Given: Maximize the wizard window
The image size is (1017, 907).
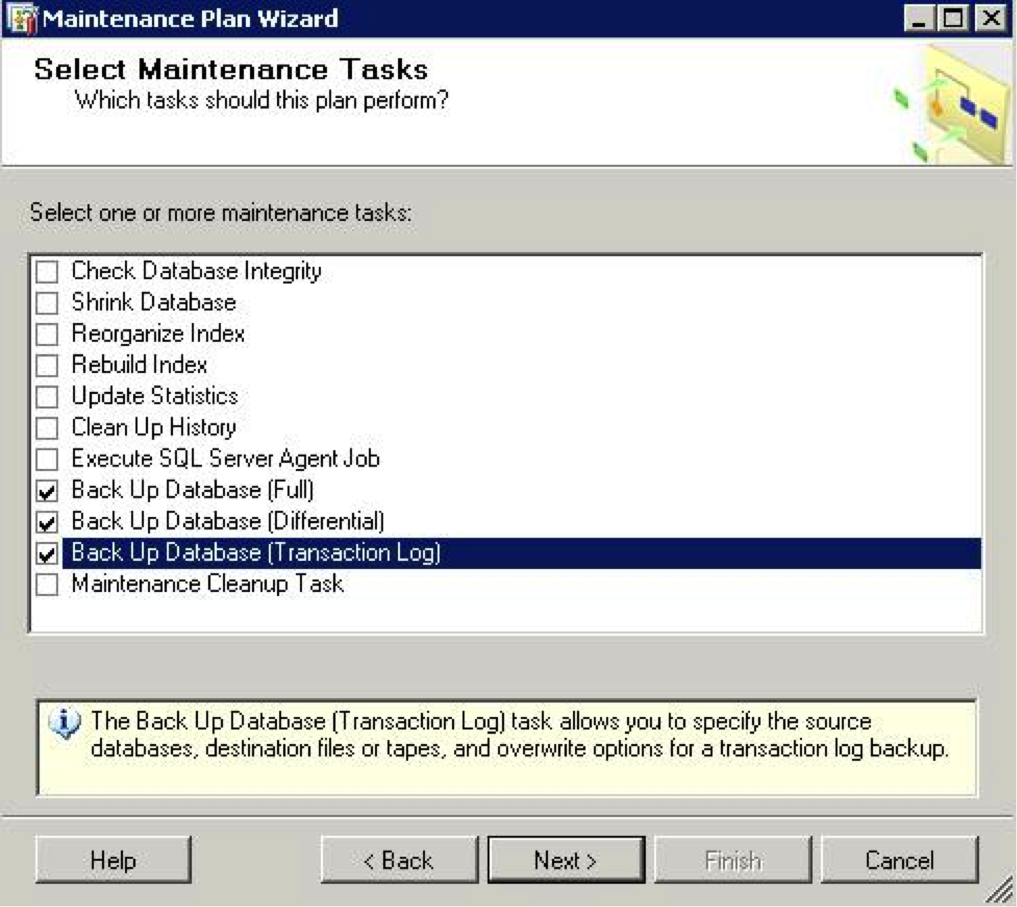Looking at the screenshot, I should 955,18.
